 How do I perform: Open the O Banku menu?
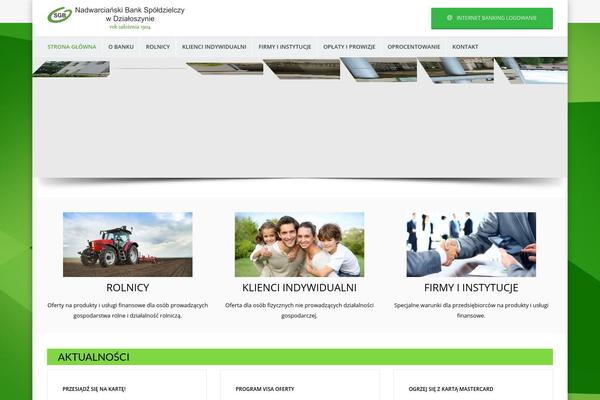[121, 47]
